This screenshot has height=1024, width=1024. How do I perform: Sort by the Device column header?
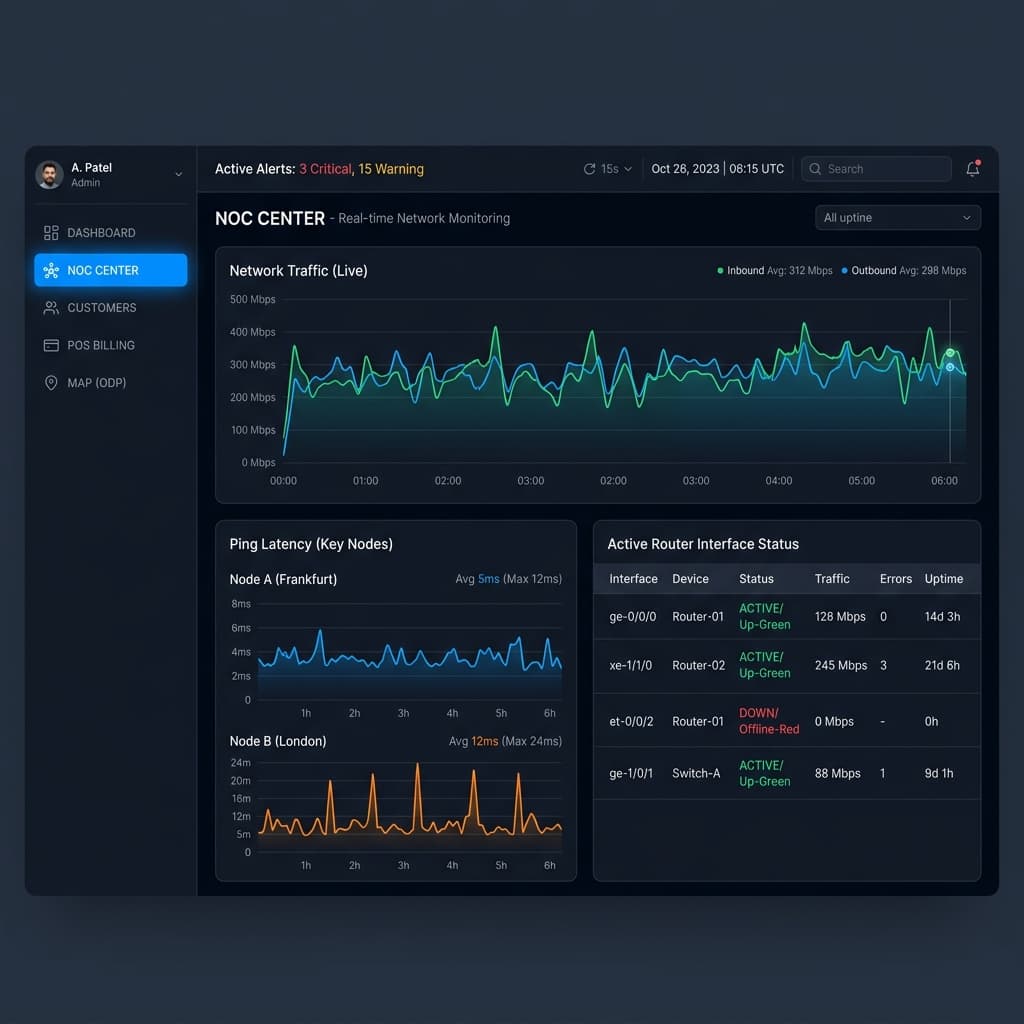pos(690,579)
